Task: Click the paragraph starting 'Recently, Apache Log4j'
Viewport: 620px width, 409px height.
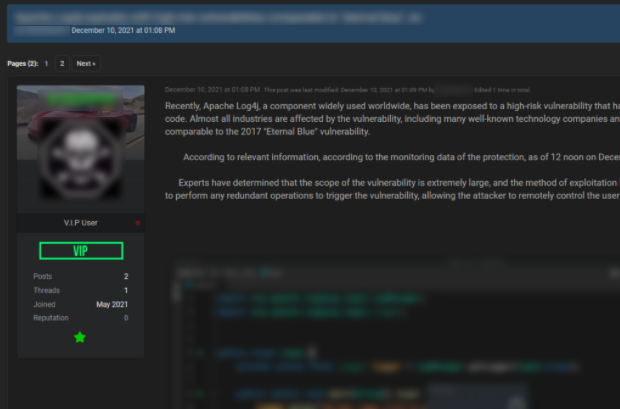Action: 392,119
